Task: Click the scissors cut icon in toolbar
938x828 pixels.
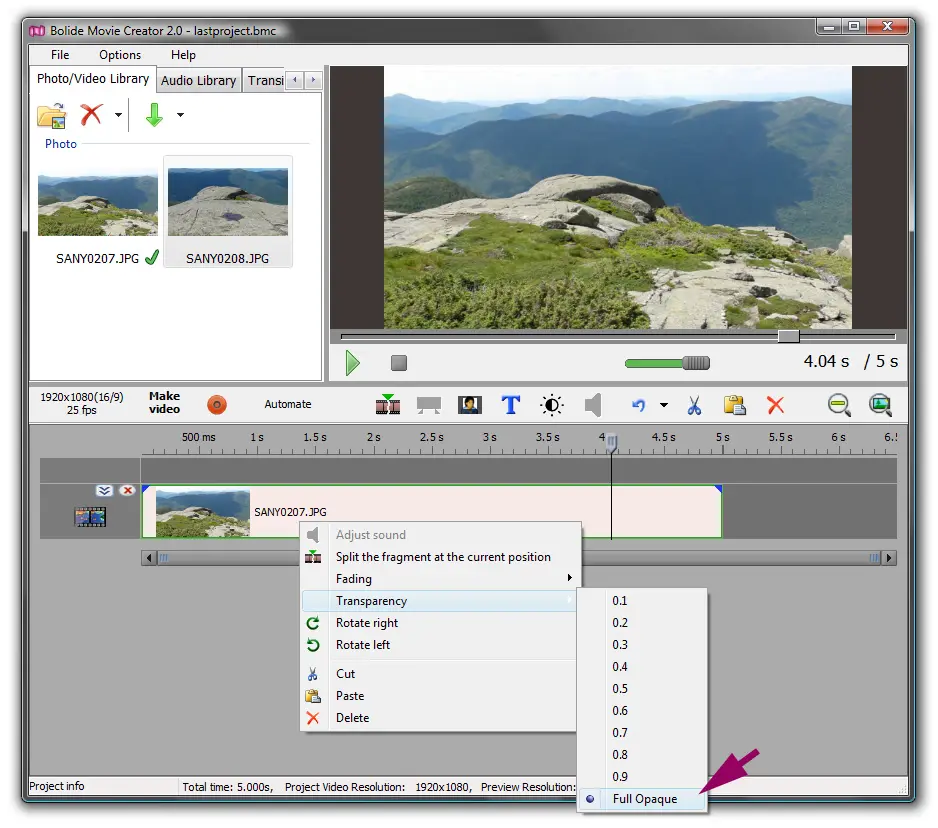Action: (x=694, y=405)
